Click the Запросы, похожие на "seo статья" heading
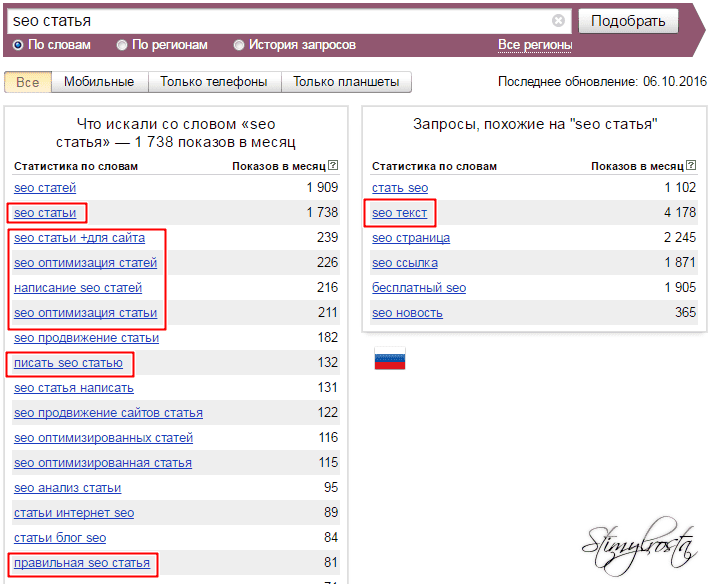The image size is (710, 584). click(x=535, y=124)
